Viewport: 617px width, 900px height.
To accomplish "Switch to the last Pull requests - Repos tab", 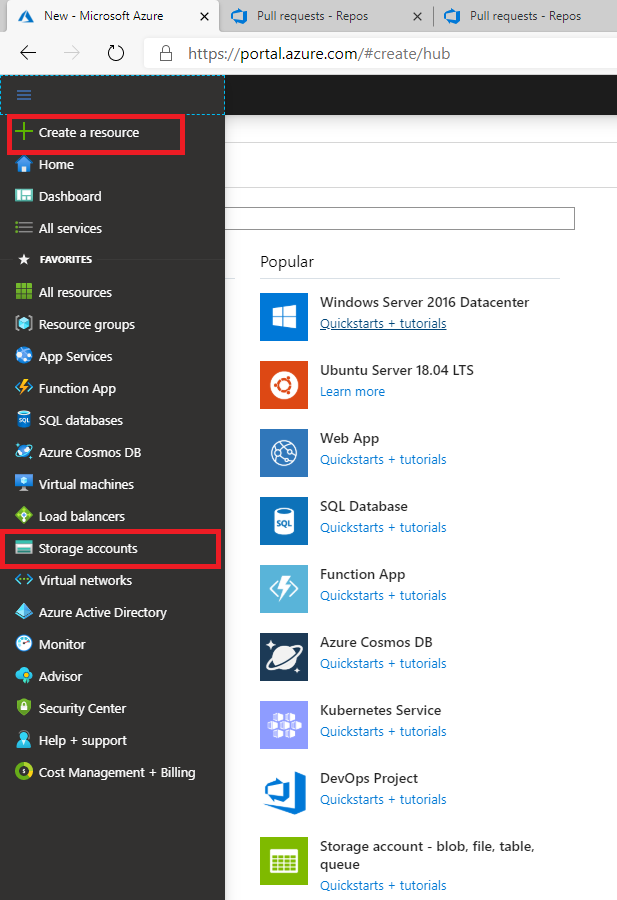I will point(525,16).
